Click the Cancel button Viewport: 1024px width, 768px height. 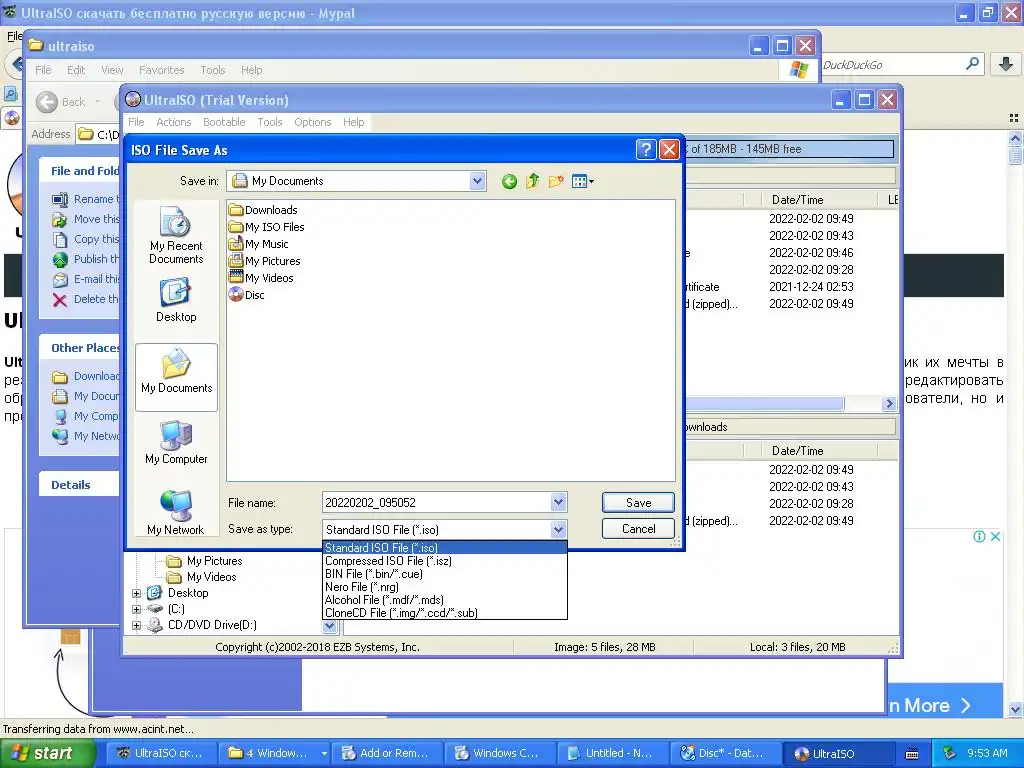pyautogui.click(x=638, y=528)
